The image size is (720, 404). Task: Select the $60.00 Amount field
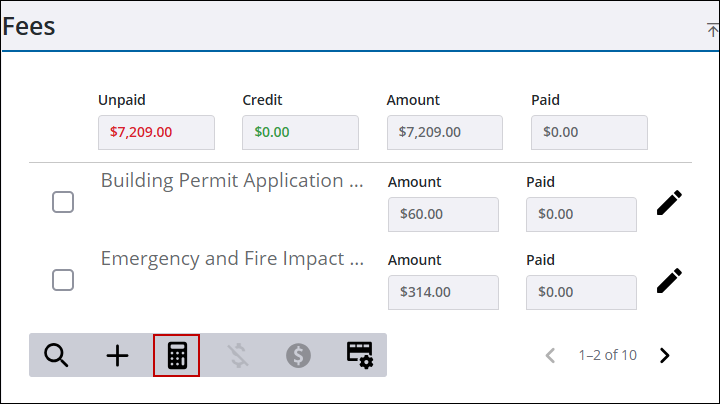pyautogui.click(x=443, y=214)
